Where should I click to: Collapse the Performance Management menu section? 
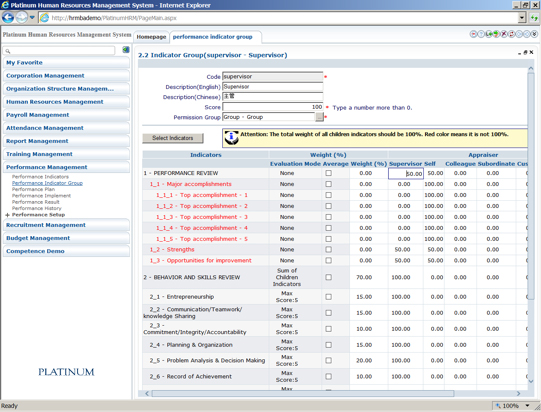(x=66, y=167)
